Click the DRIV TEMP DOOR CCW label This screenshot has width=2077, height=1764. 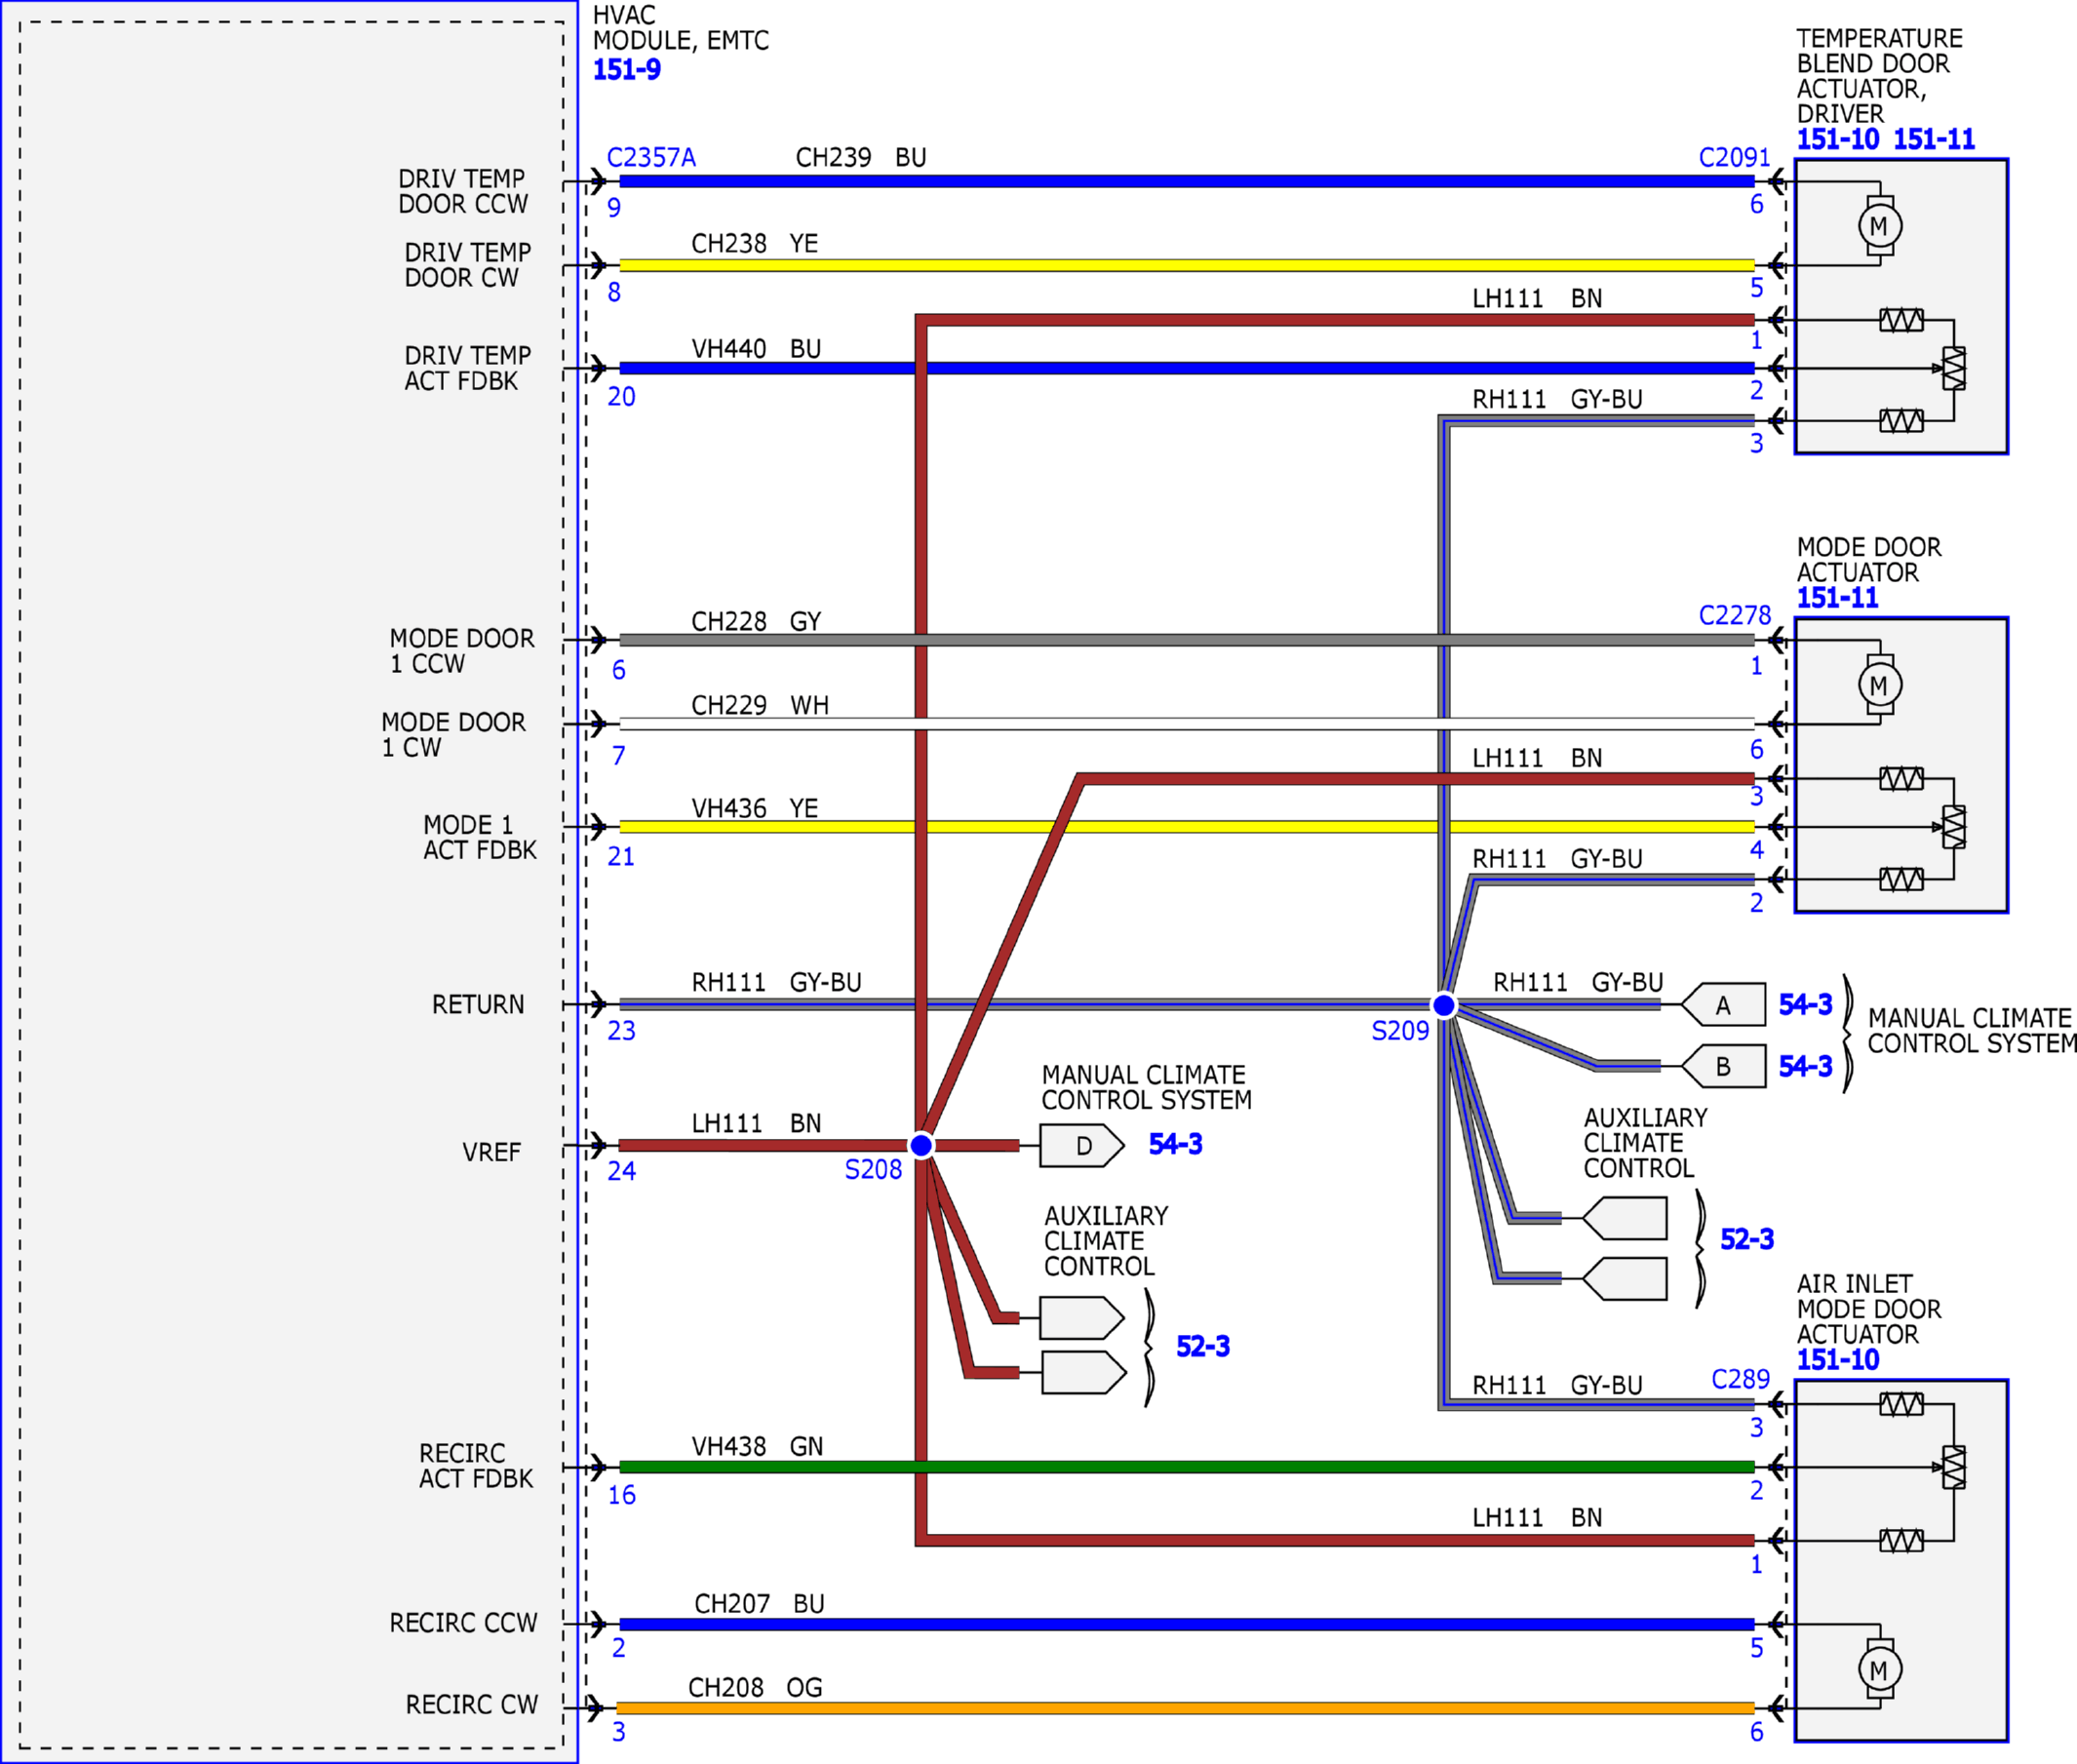[462, 192]
